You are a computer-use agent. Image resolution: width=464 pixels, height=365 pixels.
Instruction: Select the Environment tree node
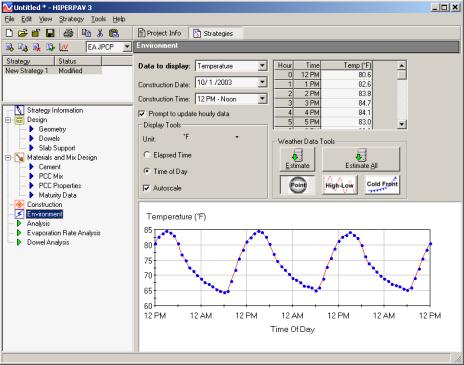44,214
